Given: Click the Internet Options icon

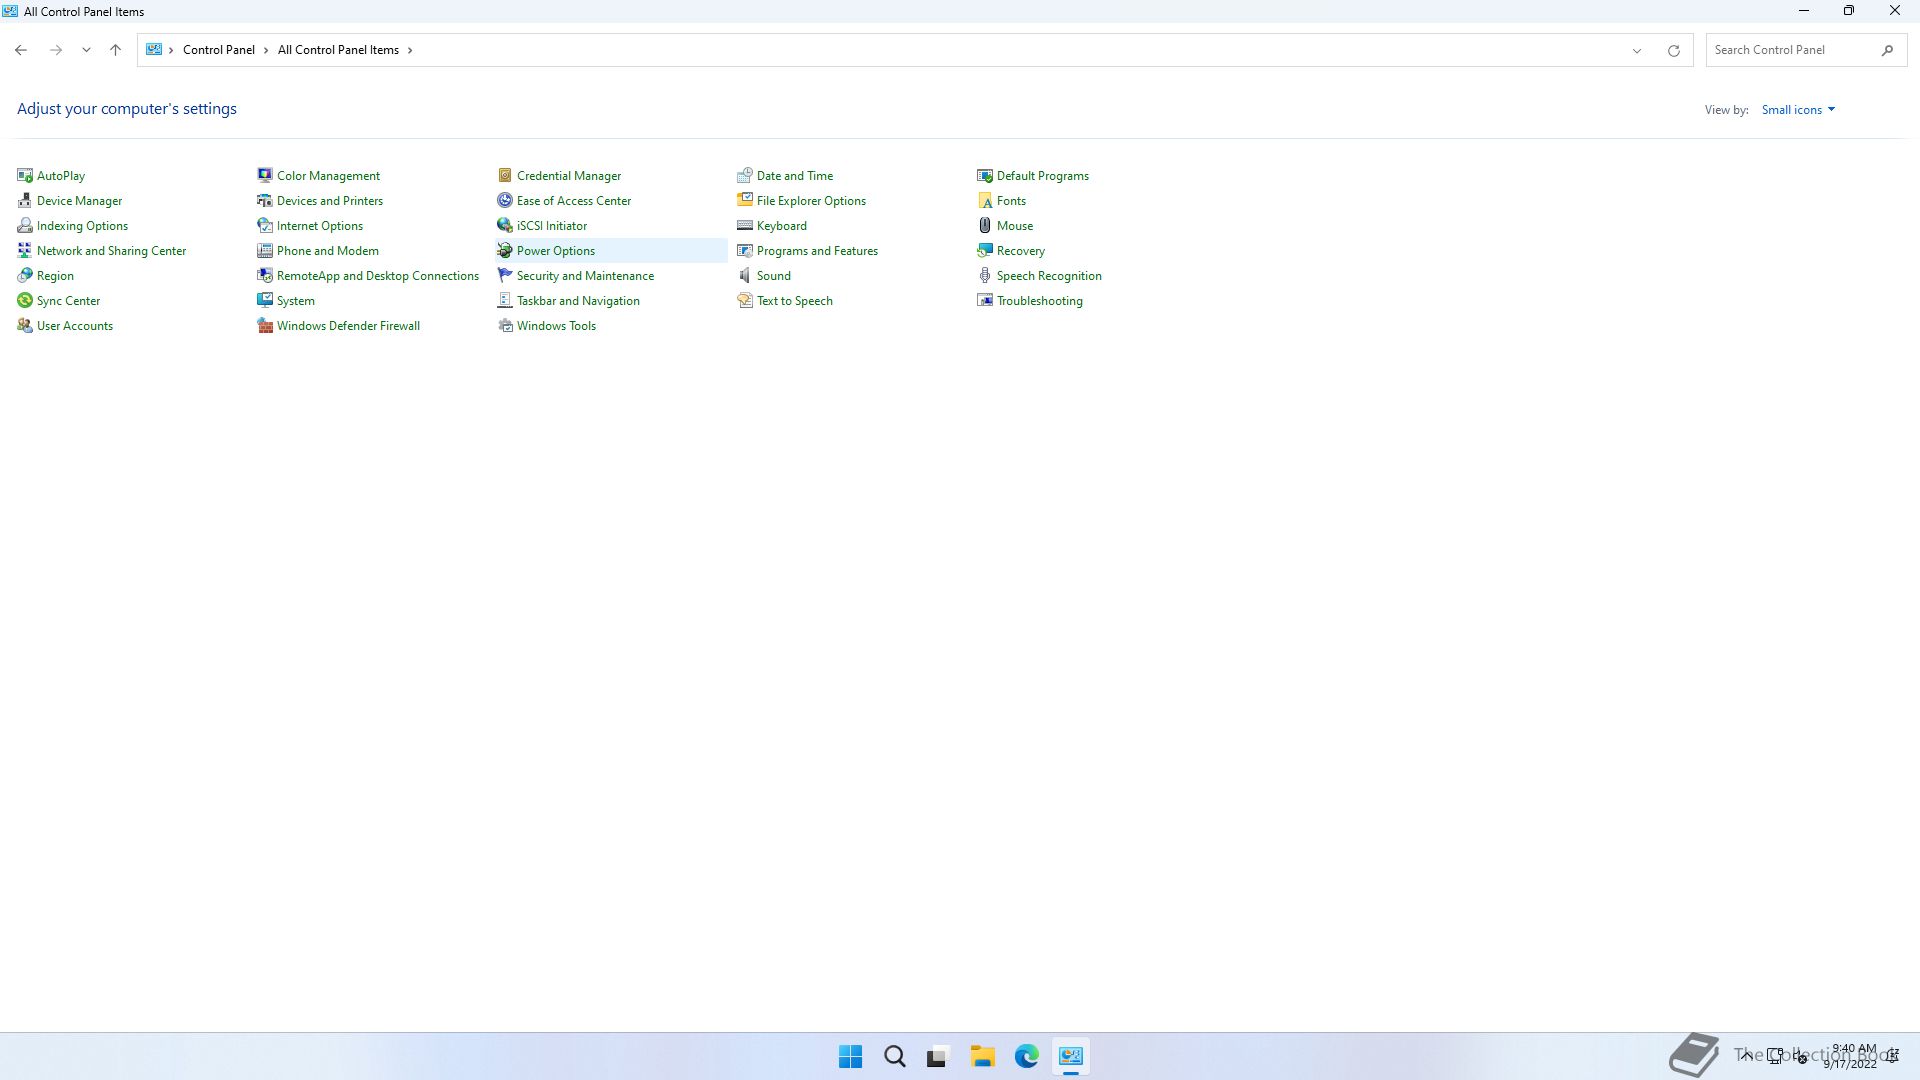Looking at the screenshot, I should (265, 226).
